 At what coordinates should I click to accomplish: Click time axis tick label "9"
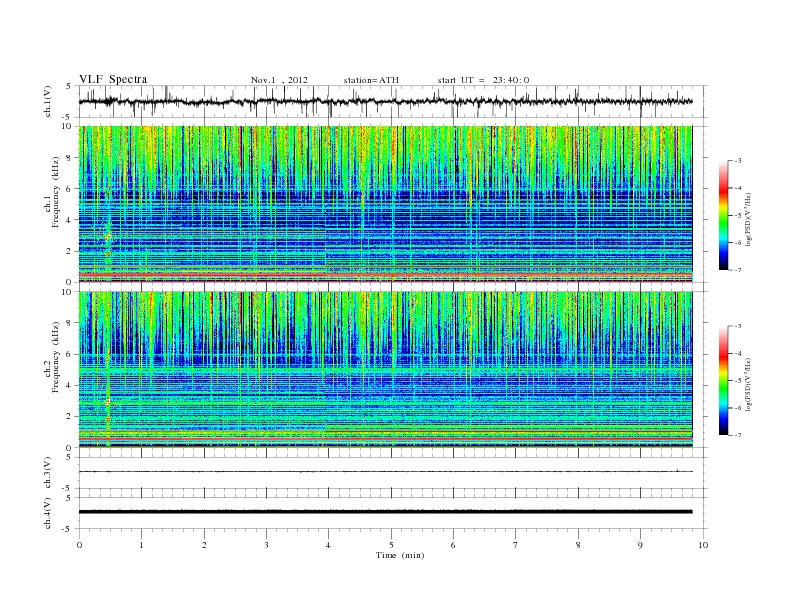[640, 545]
